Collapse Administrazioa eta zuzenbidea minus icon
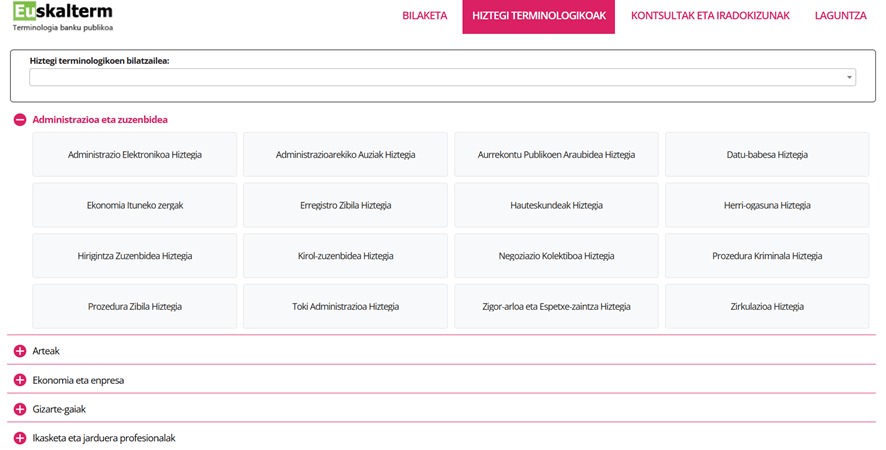The image size is (886, 450). tap(19, 120)
